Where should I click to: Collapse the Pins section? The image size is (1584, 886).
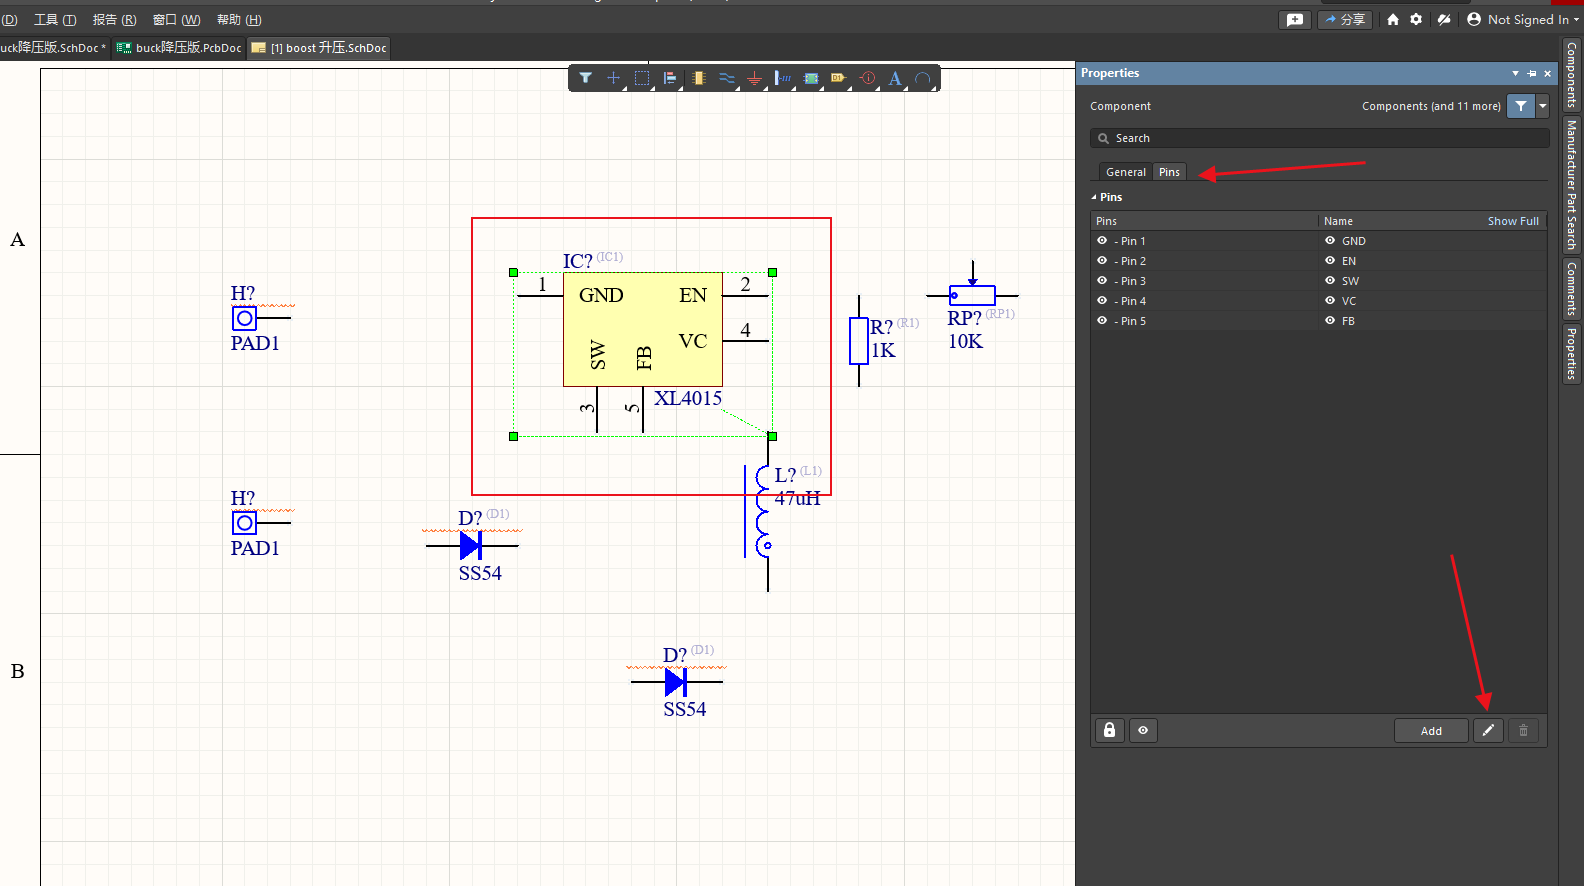tap(1094, 198)
